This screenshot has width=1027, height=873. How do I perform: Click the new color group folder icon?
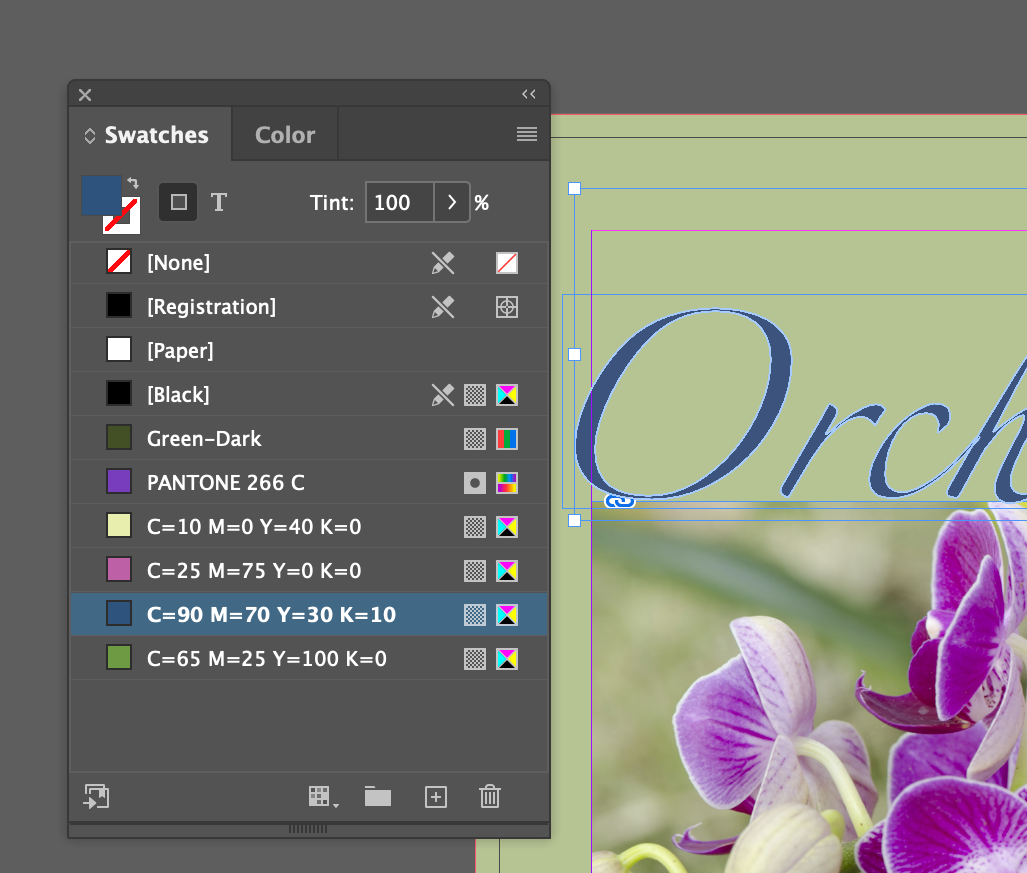click(378, 796)
